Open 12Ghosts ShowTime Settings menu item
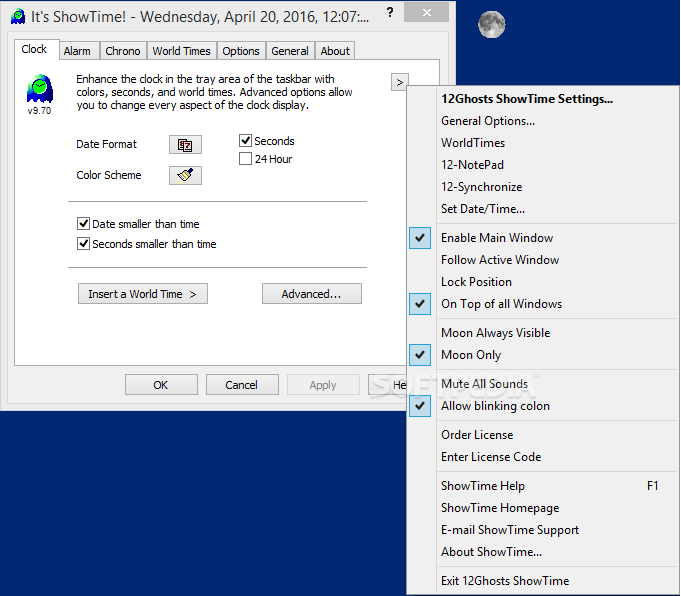681x596 pixels. pos(543,99)
